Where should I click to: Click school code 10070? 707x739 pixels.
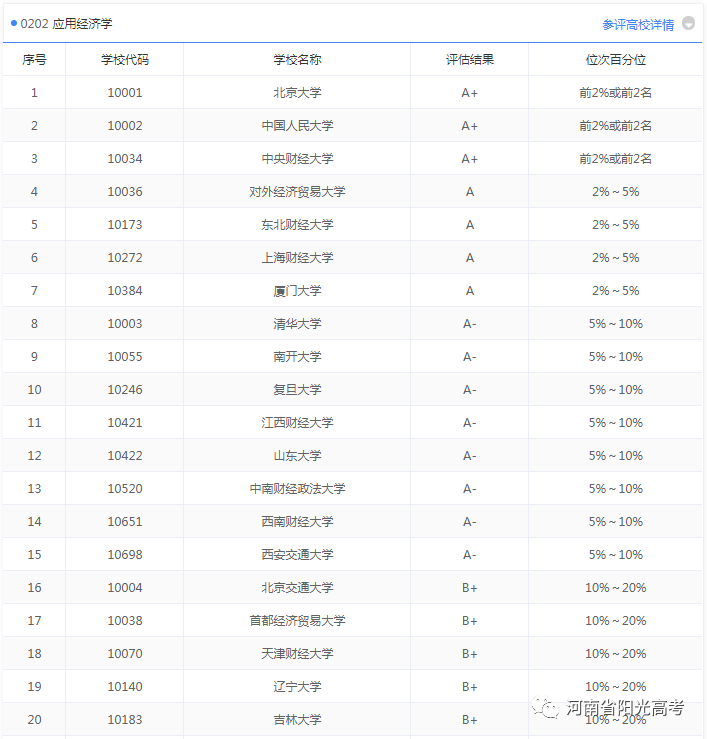[x=125, y=654]
